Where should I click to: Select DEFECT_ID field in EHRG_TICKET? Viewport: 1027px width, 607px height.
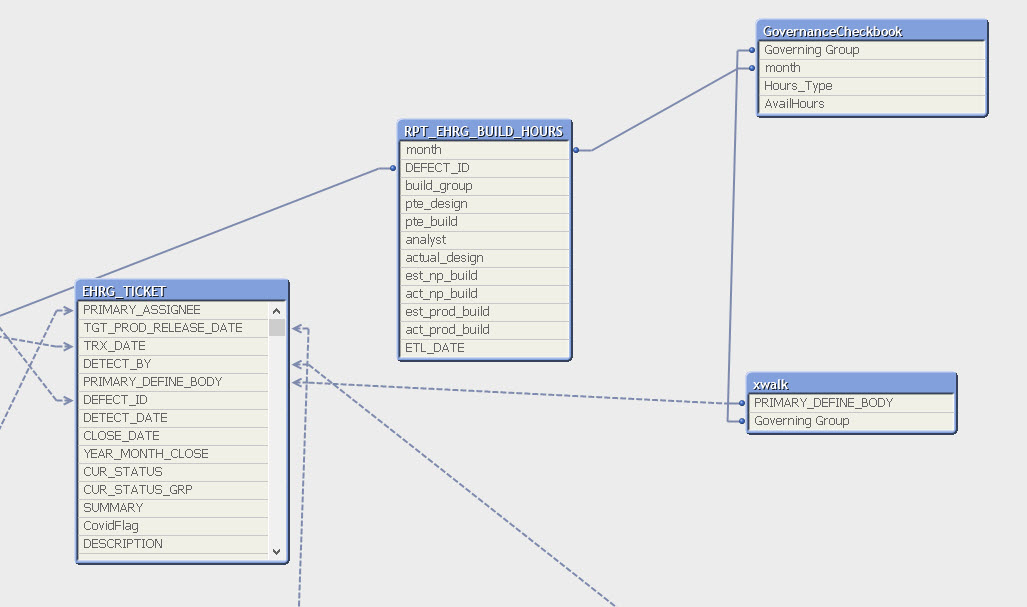[173, 399]
